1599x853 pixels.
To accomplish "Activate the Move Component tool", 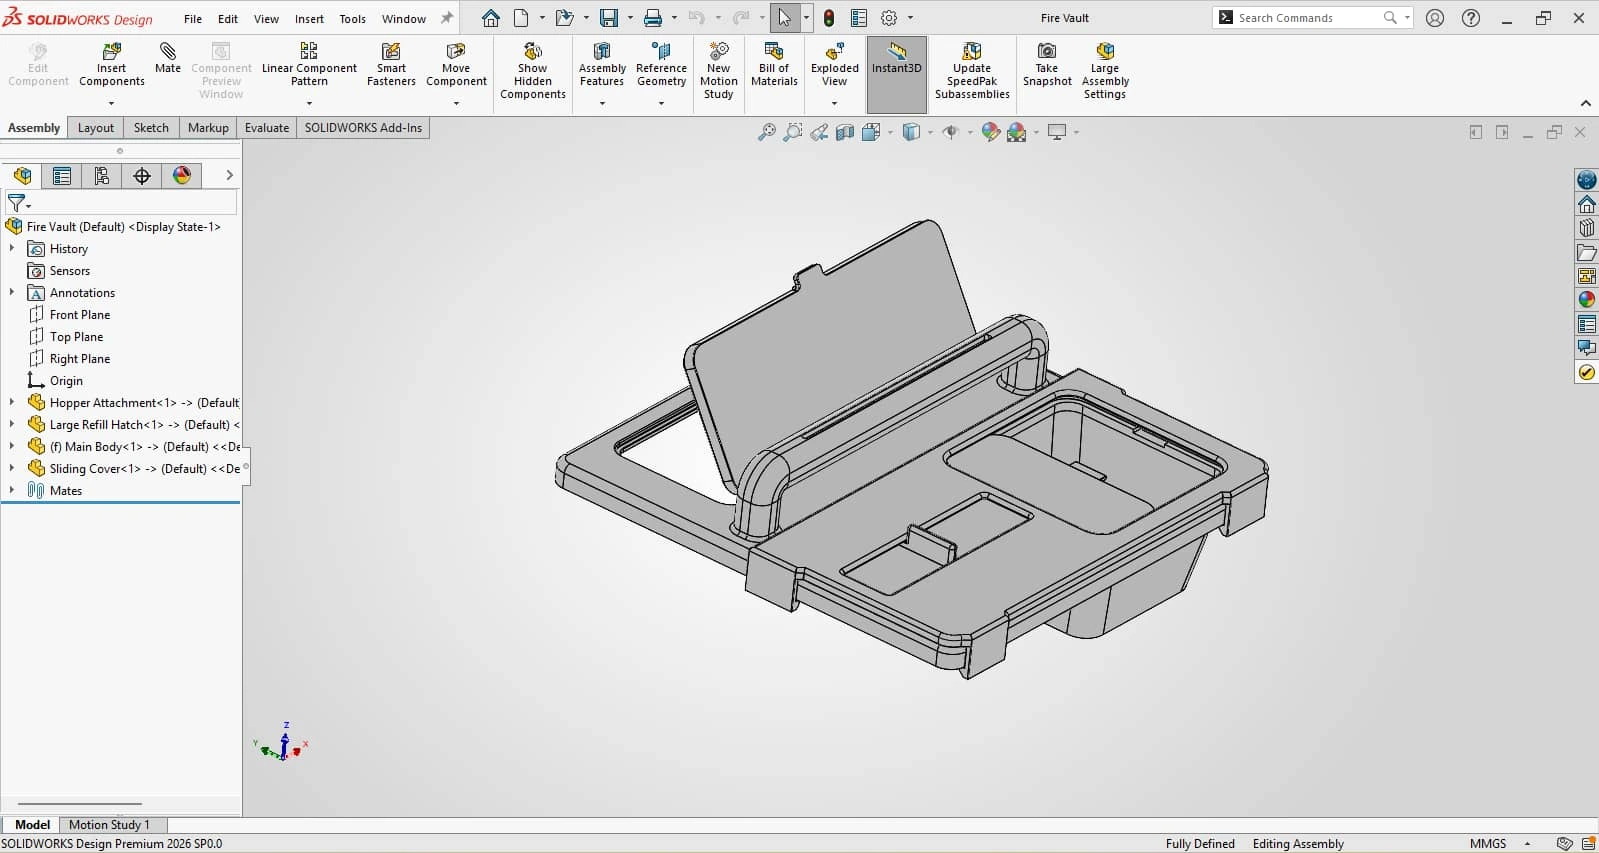I will pos(456,66).
